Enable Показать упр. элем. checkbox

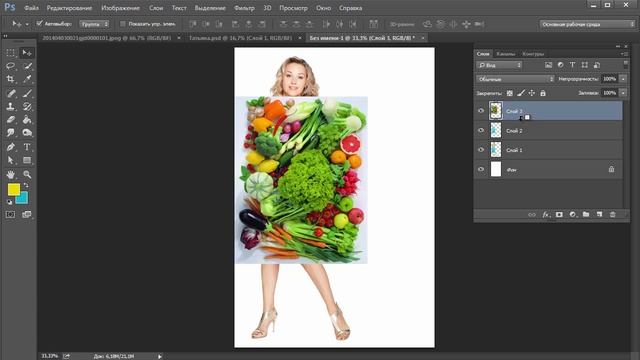coord(122,24)
